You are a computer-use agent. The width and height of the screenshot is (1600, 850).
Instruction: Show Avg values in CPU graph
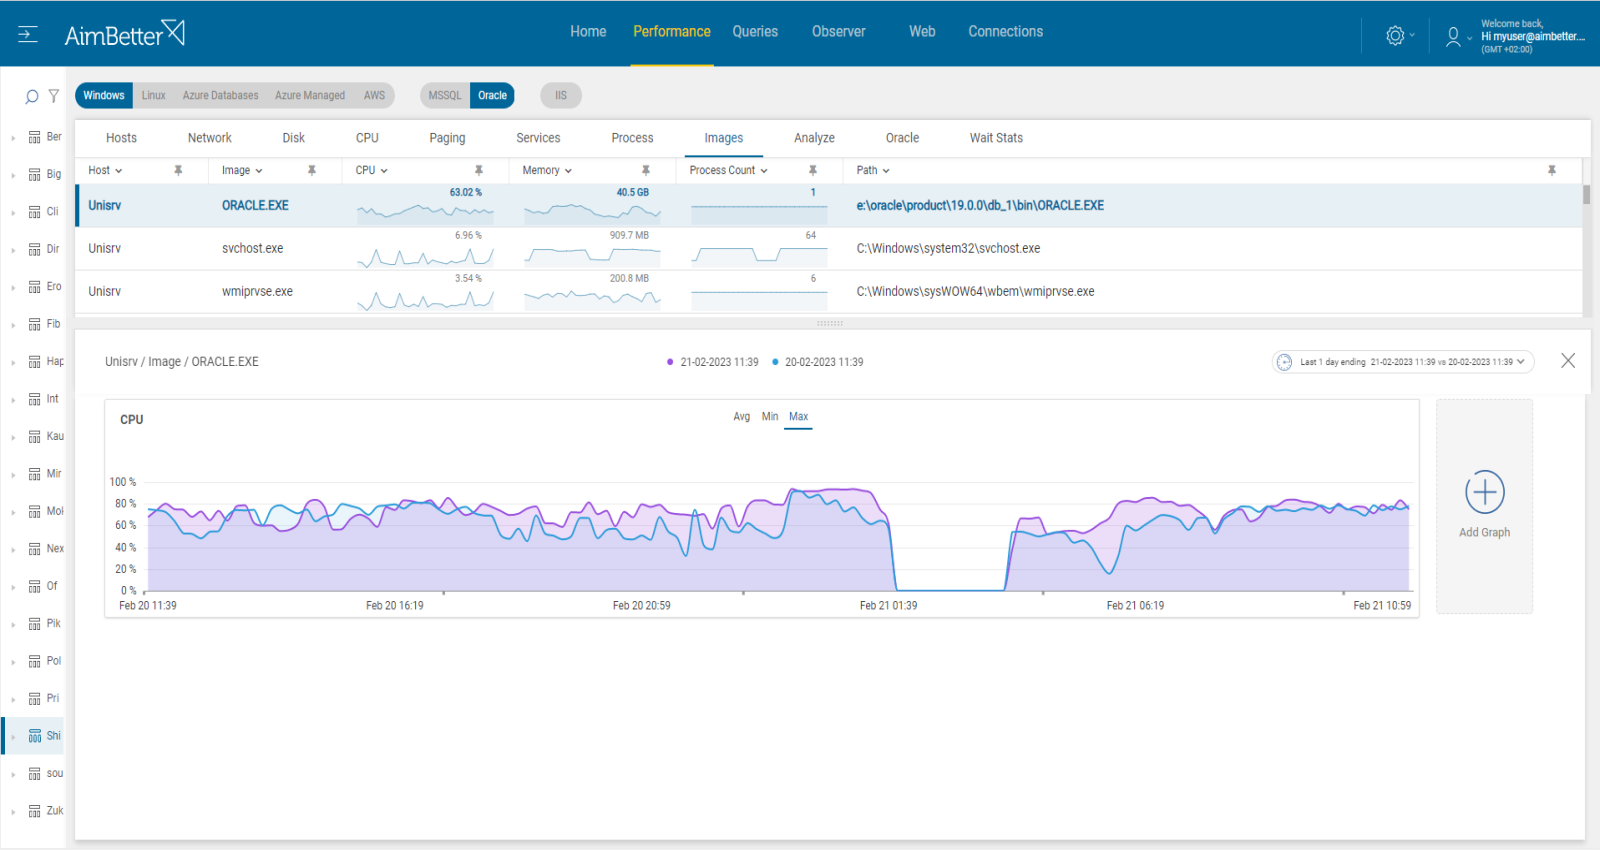click(x=741, y=417)
